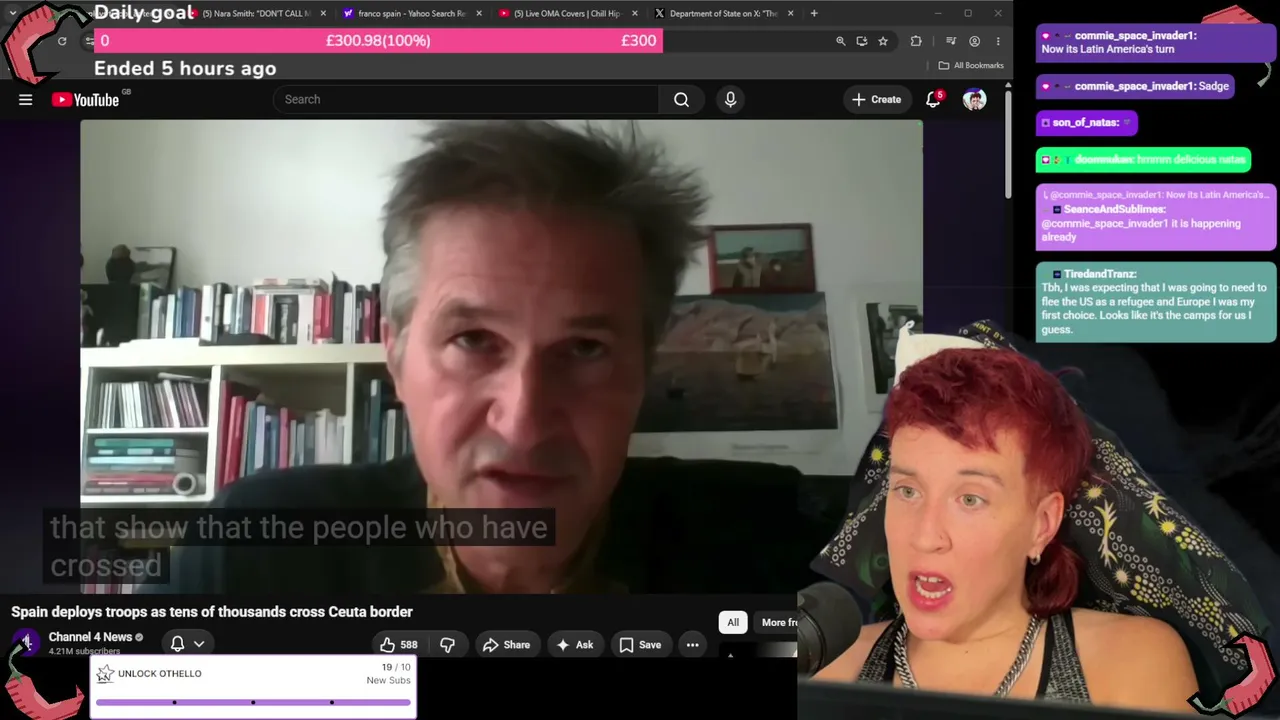
Task: Save the video to a playlist
Action: pyautogui.click(x=640, y=645)
